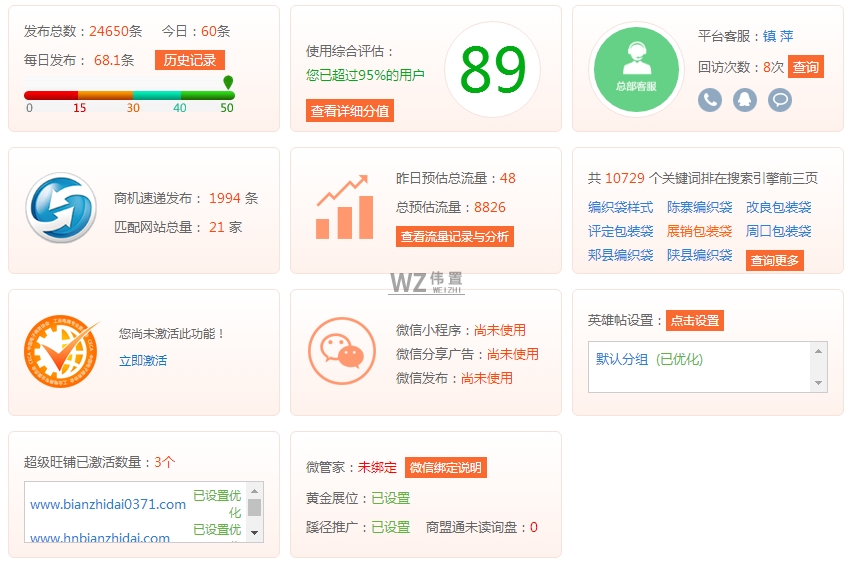Click 查询 button next to 回访次数

[806, 67]
